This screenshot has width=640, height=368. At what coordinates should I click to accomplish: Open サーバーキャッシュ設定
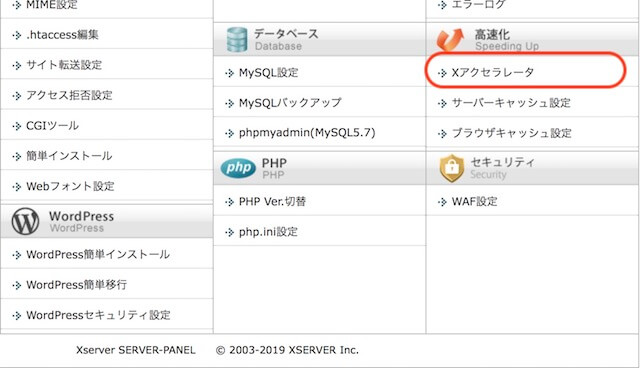click(x=511, y=103)
